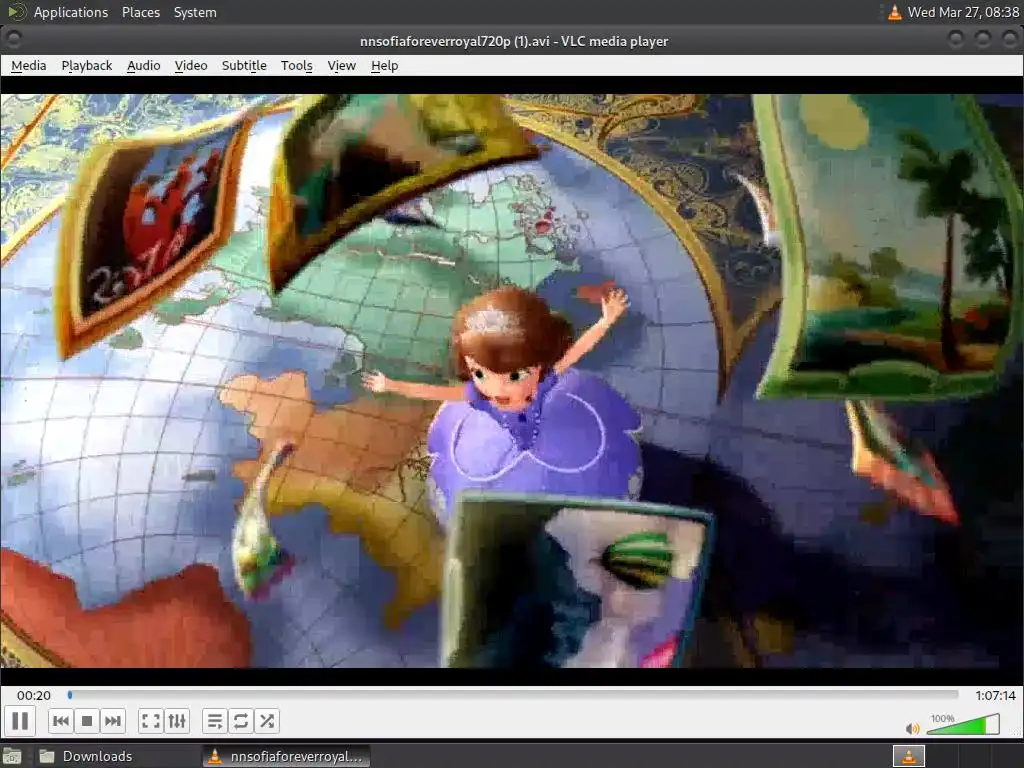
Task: Open the System panel menu
Action: pyautogui.click(x=195, y=12)
